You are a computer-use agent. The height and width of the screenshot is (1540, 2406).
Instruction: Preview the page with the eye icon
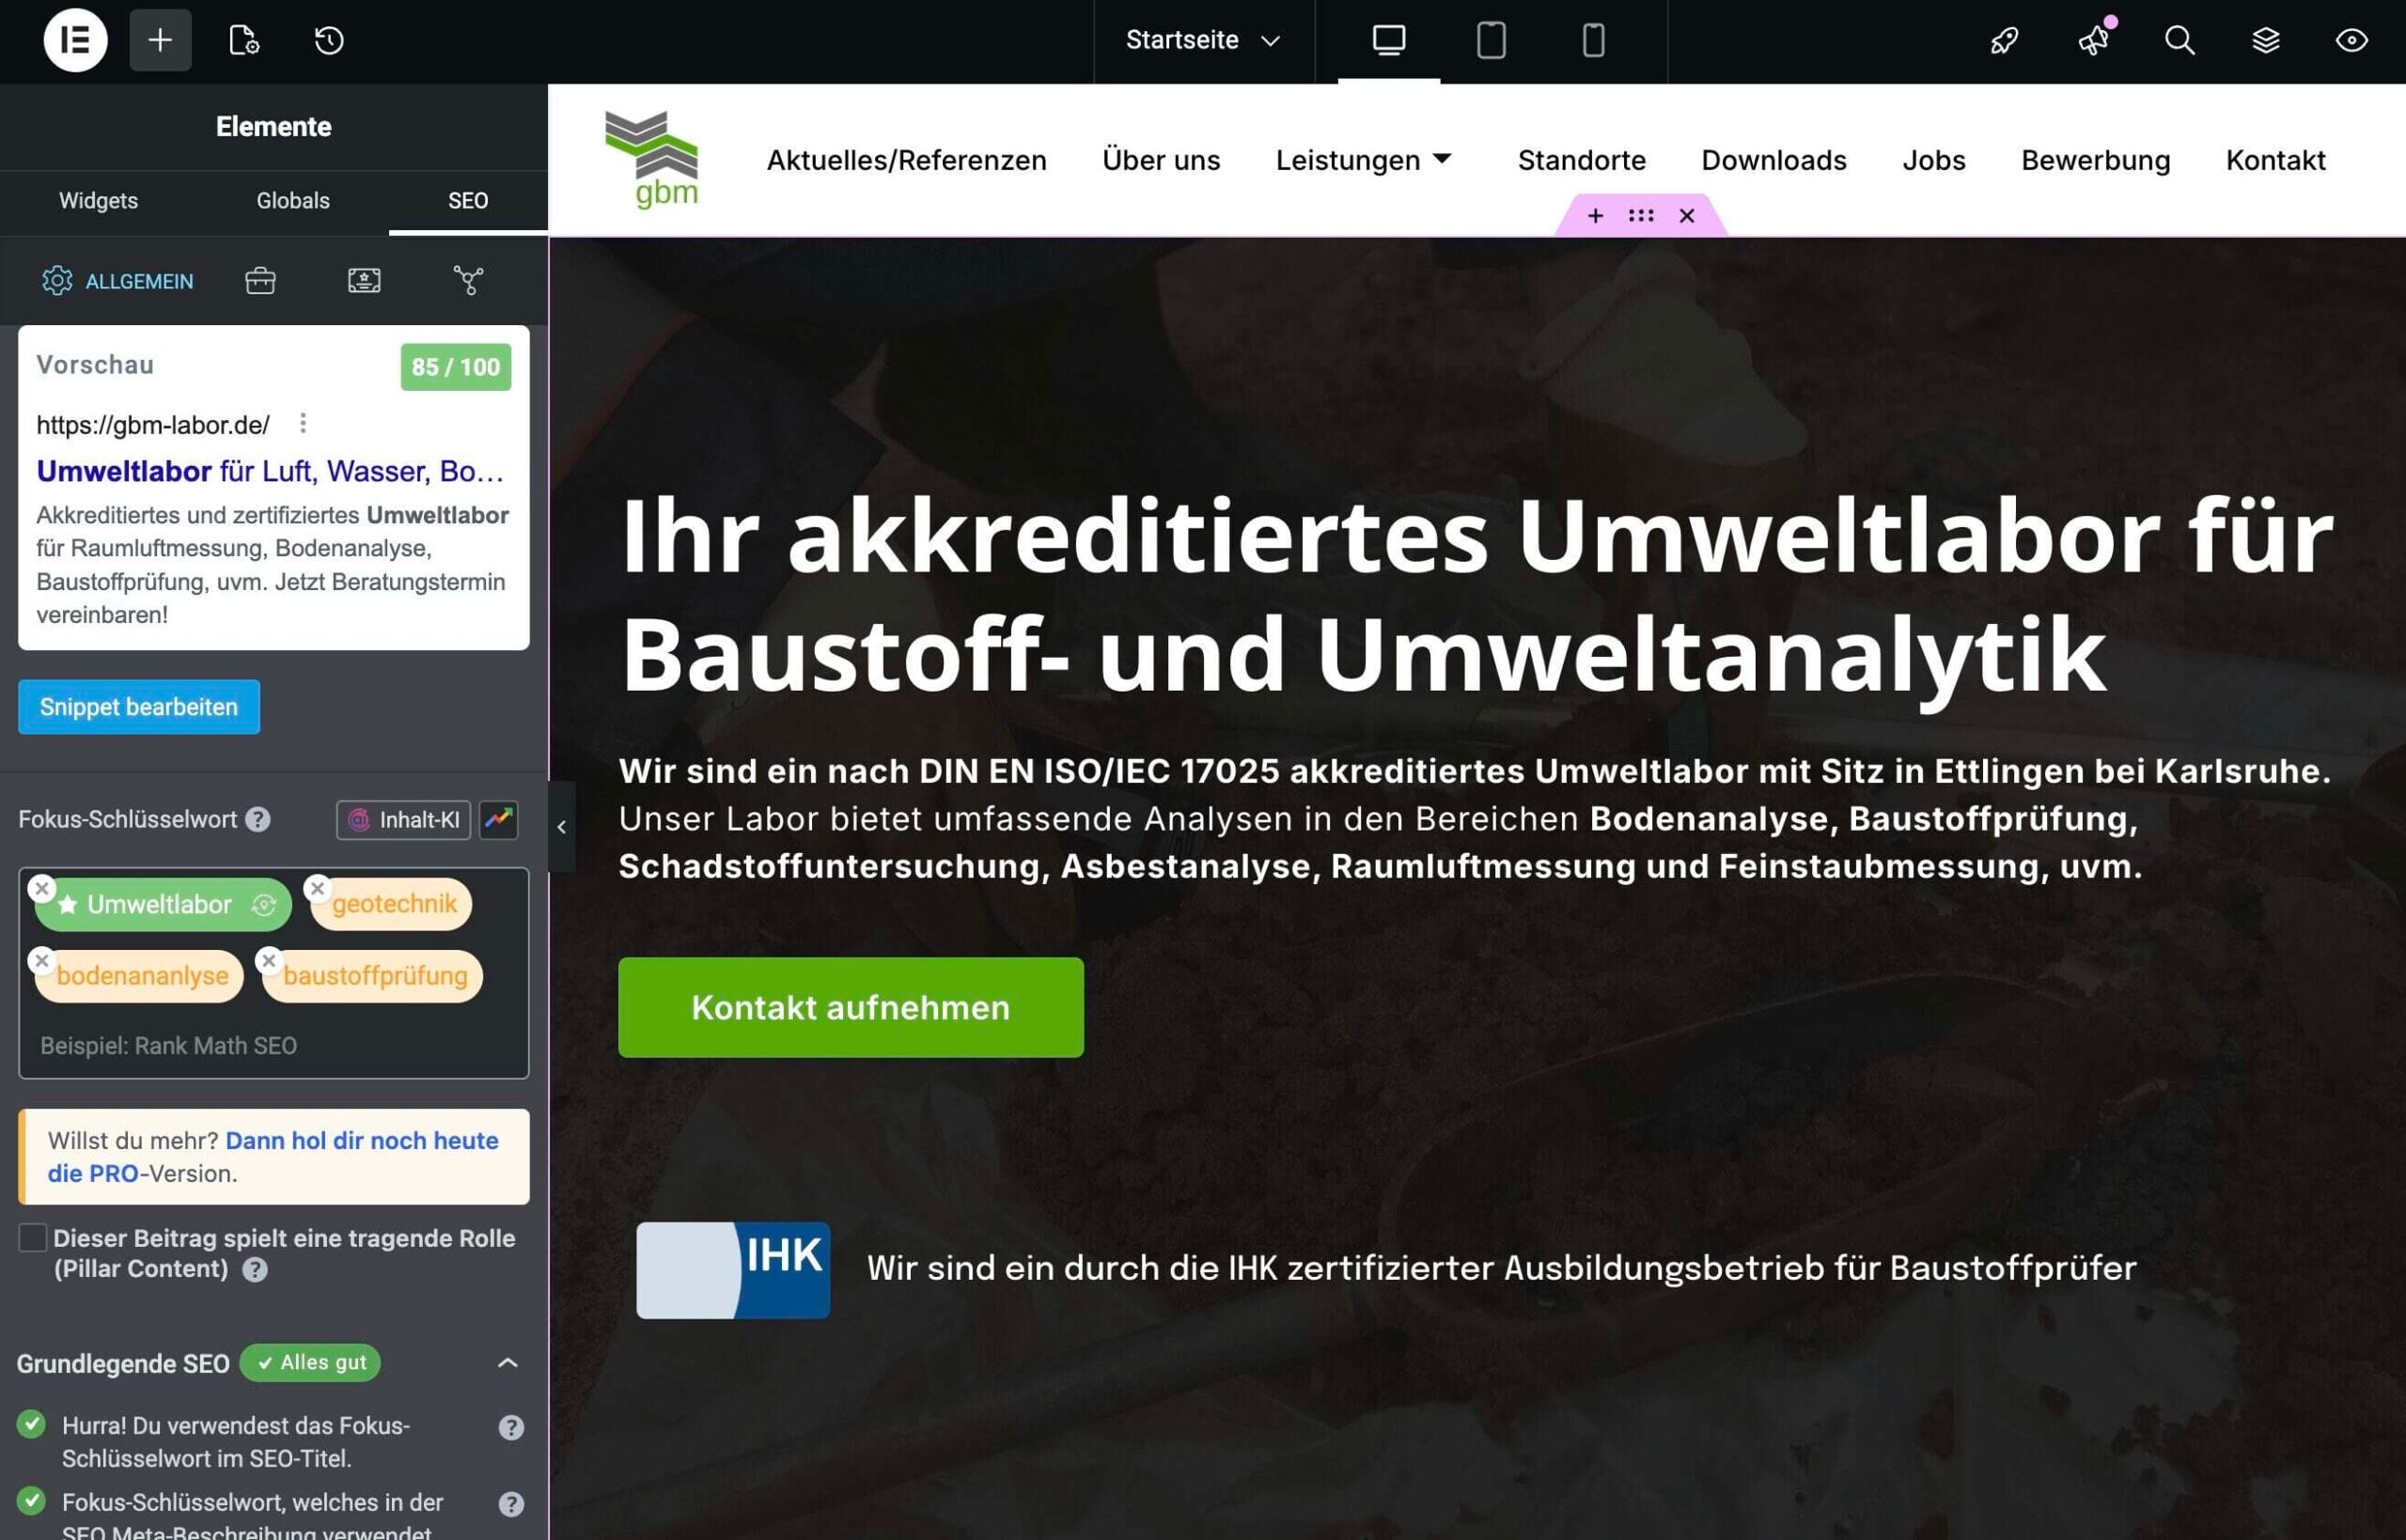coord(2352,40)
